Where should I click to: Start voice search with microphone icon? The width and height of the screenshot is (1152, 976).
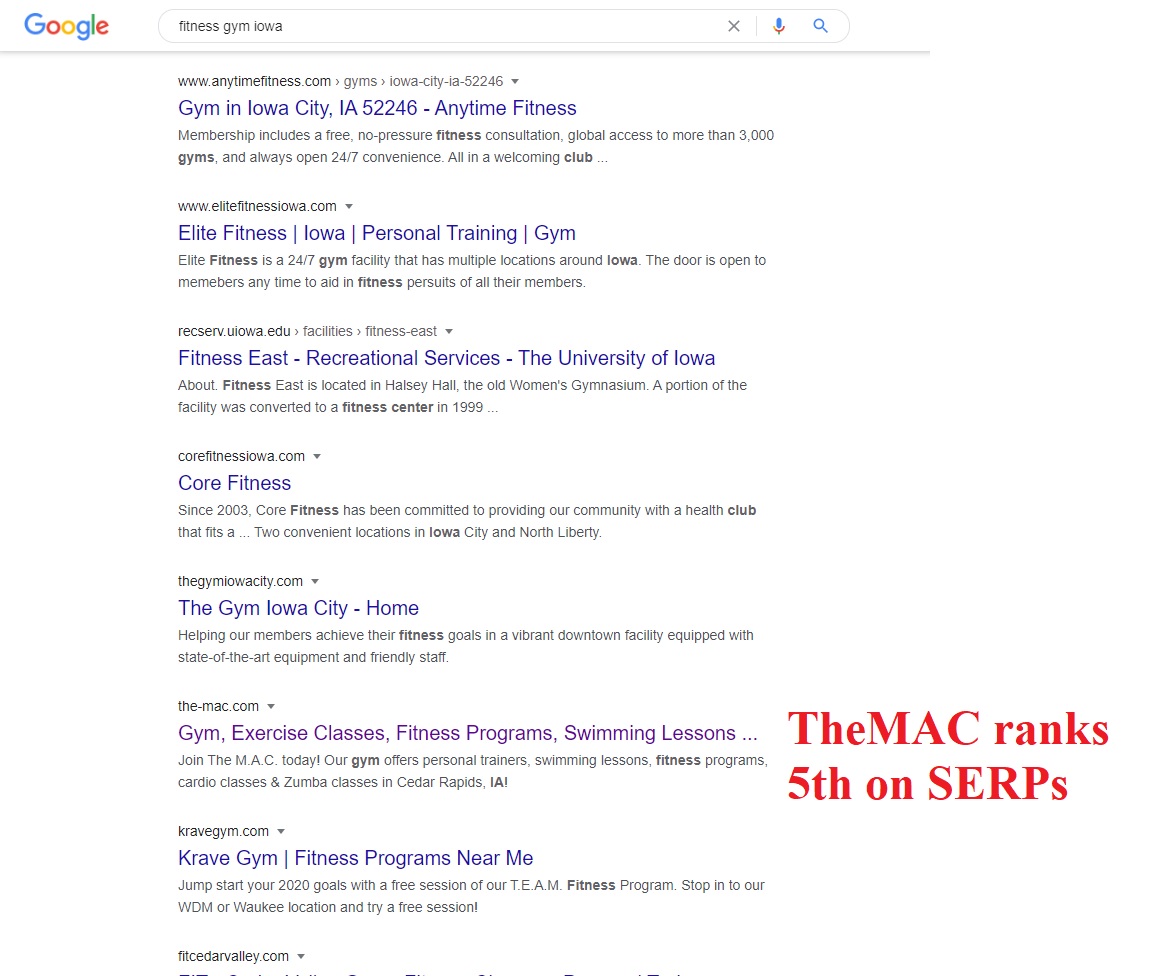779,26
